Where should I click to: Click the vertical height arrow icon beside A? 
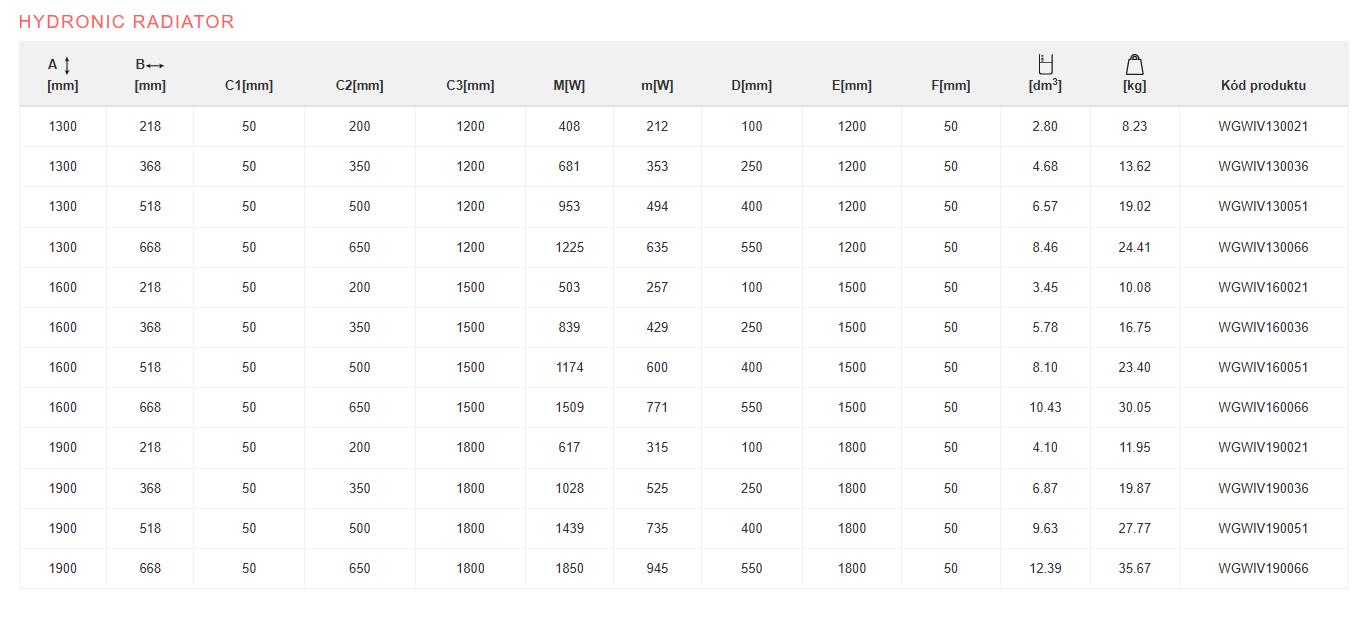pos(67,65)
